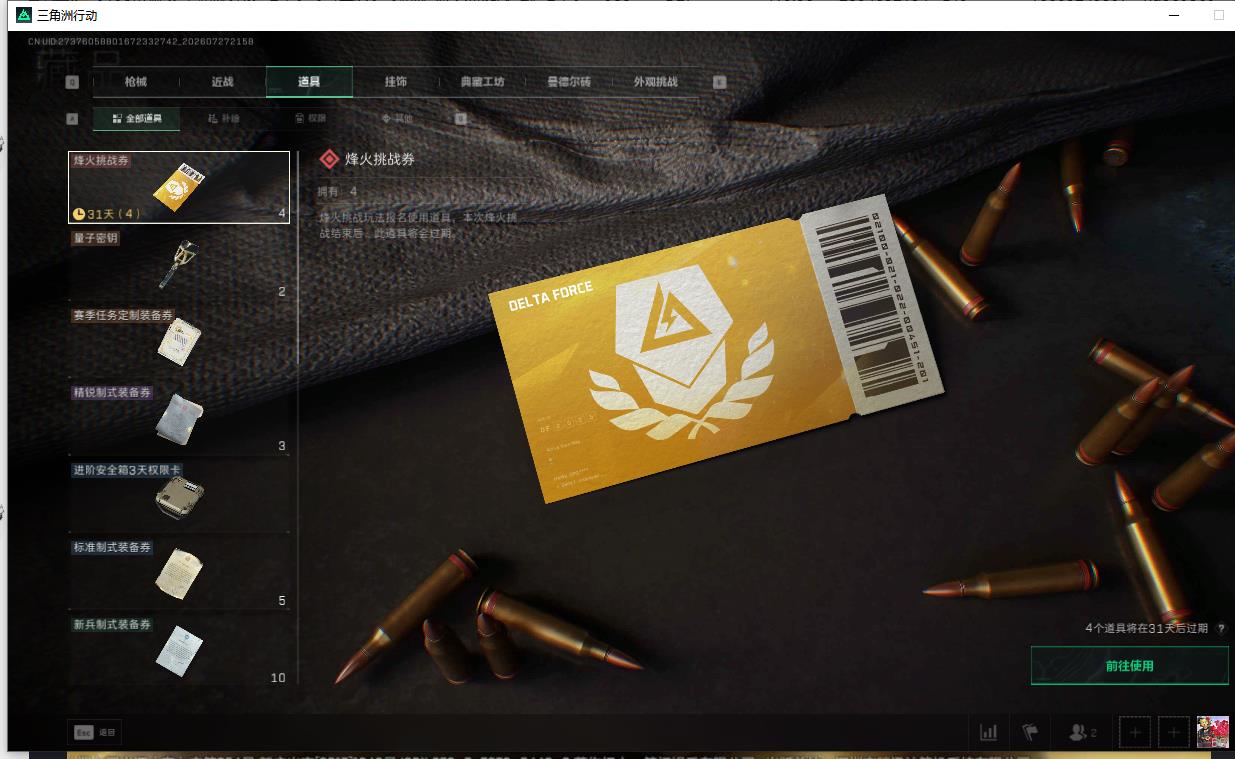Click the 前往使用 button
Viewport: 1235px width, 759px height.
1129,665
